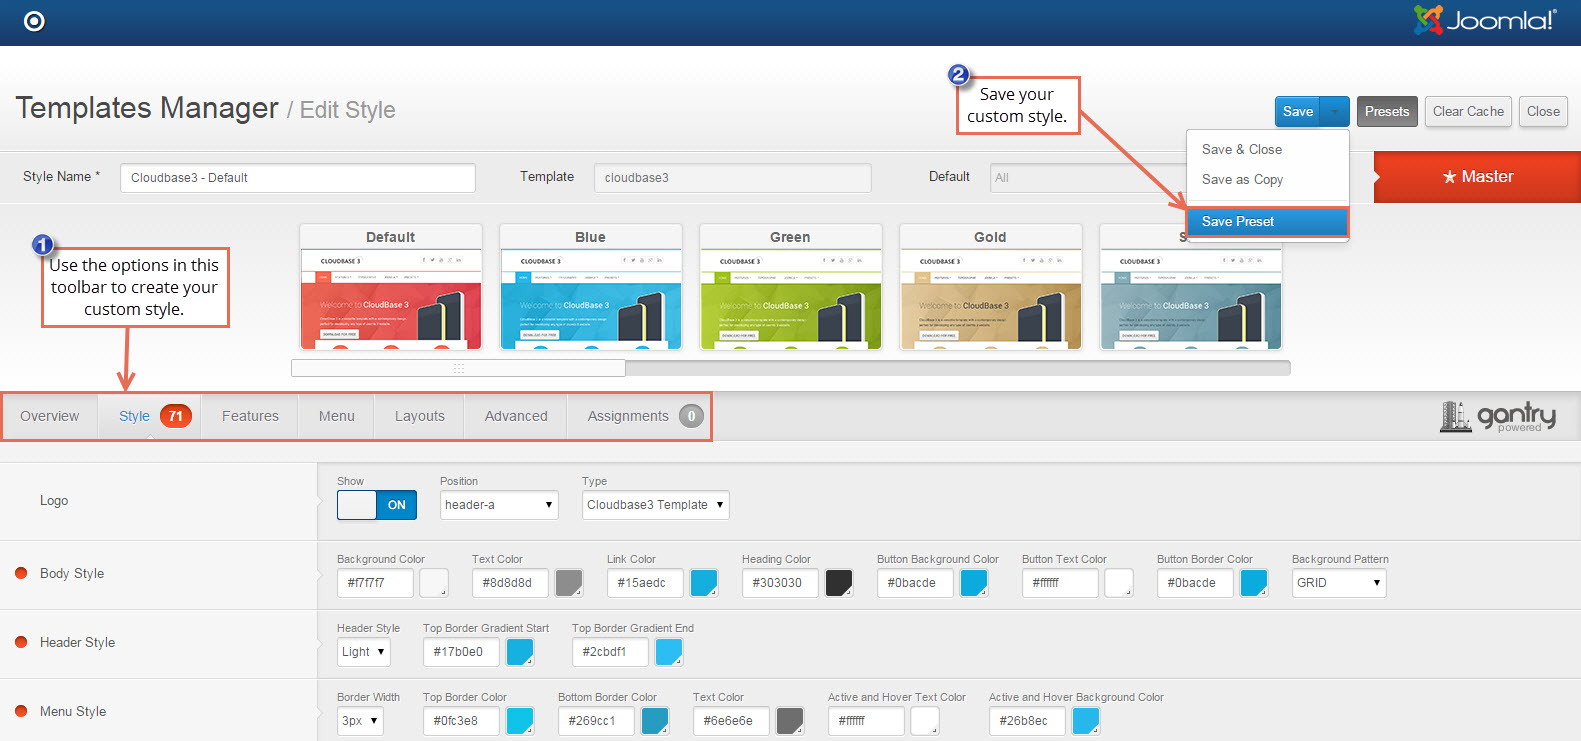Screen dimensions: 1581x741
Task: Click the Style Name input field
Action: click(x=298, y=178)
